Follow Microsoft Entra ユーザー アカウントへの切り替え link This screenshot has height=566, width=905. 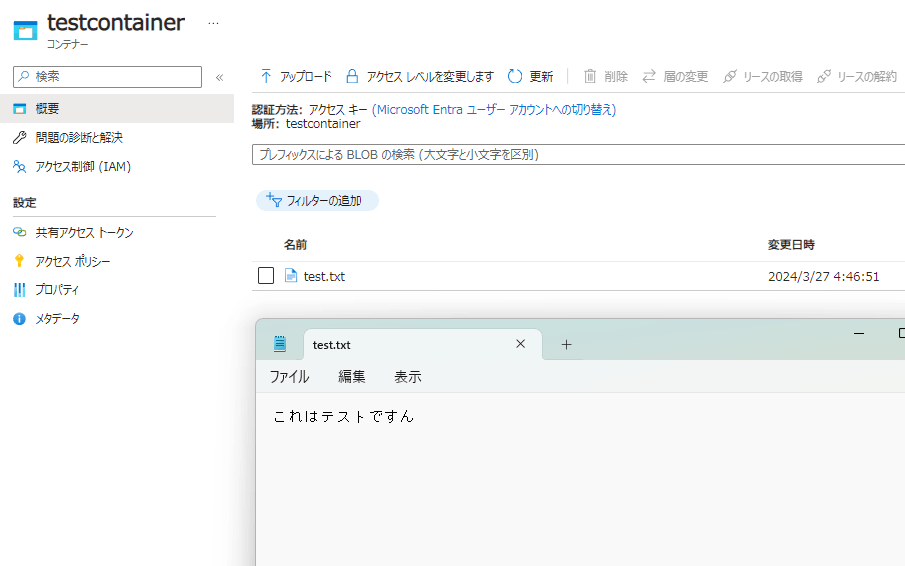click(494, 110)
